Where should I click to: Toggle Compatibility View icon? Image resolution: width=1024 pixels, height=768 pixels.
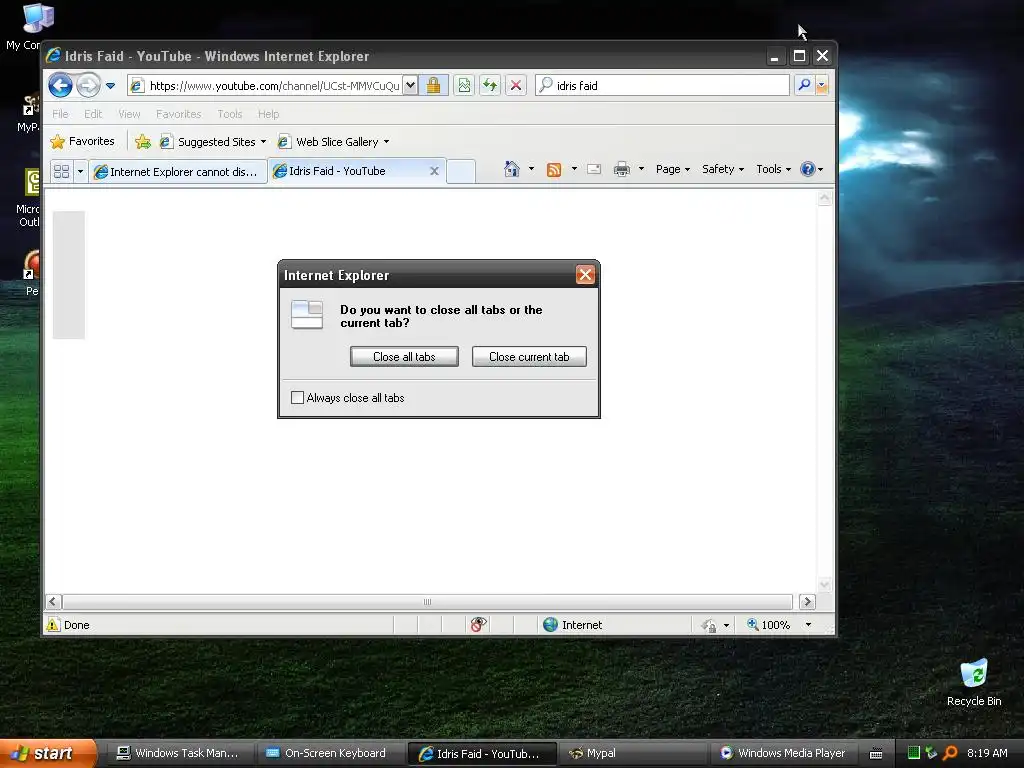(464, 86)
